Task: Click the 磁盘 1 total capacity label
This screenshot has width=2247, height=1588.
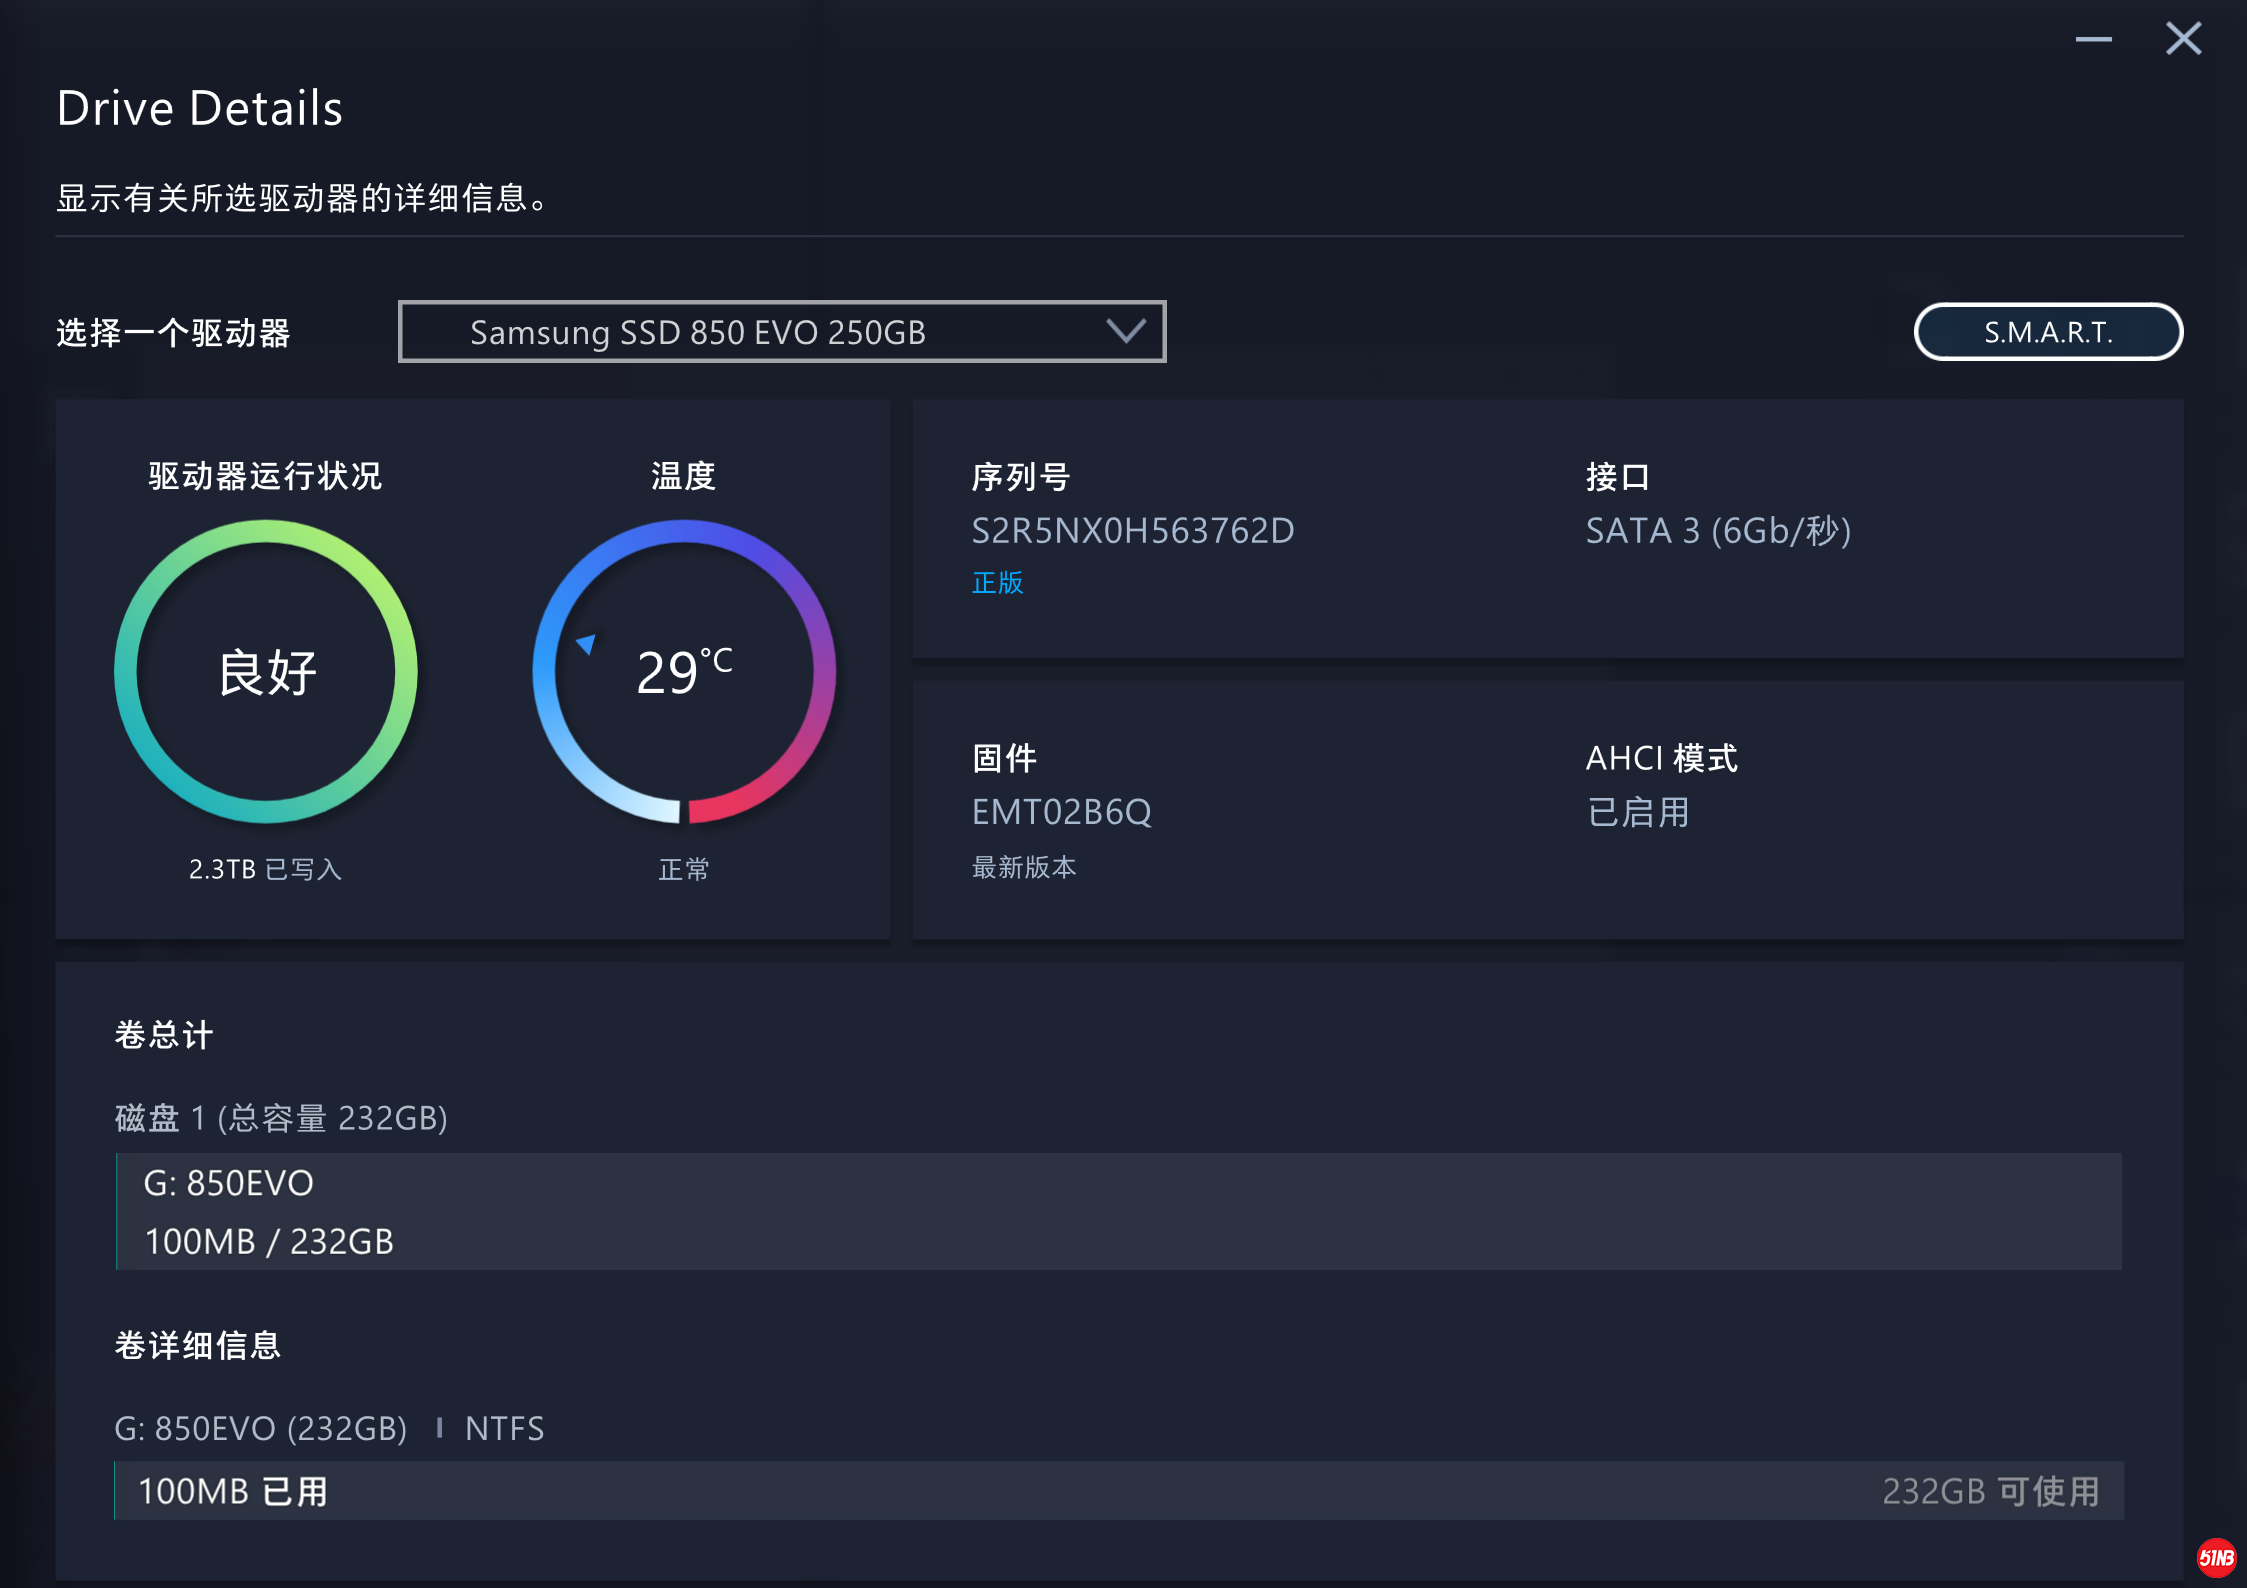Action: pos(281,1117)
